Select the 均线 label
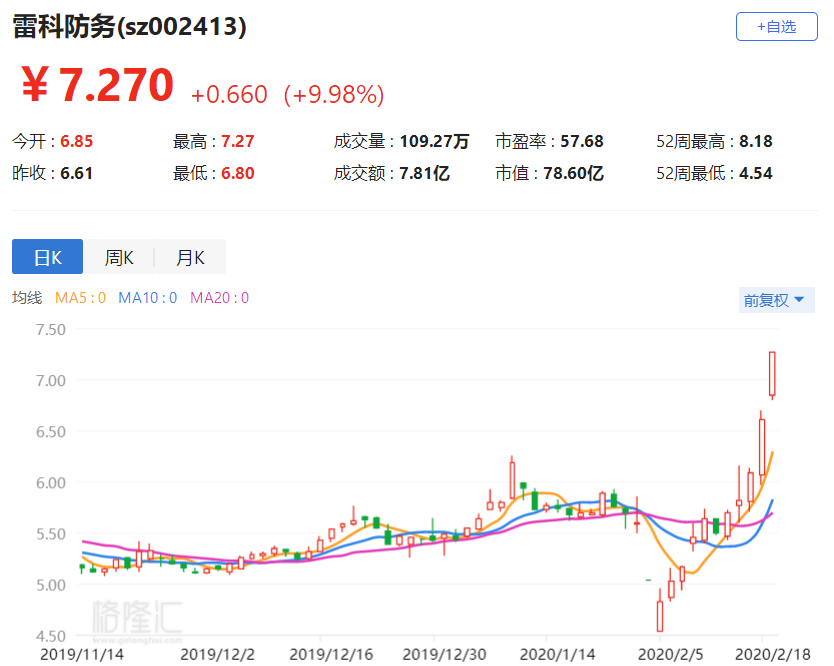 tap(27, 297)
